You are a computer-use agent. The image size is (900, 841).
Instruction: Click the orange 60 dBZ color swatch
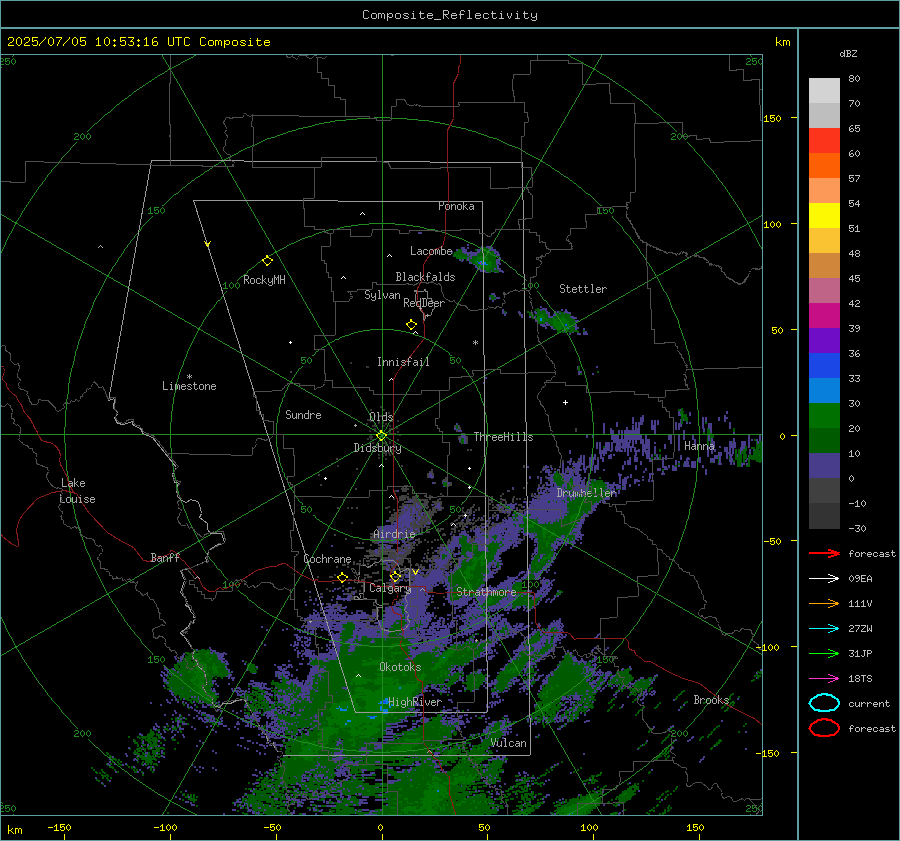(x=824, y=165)
